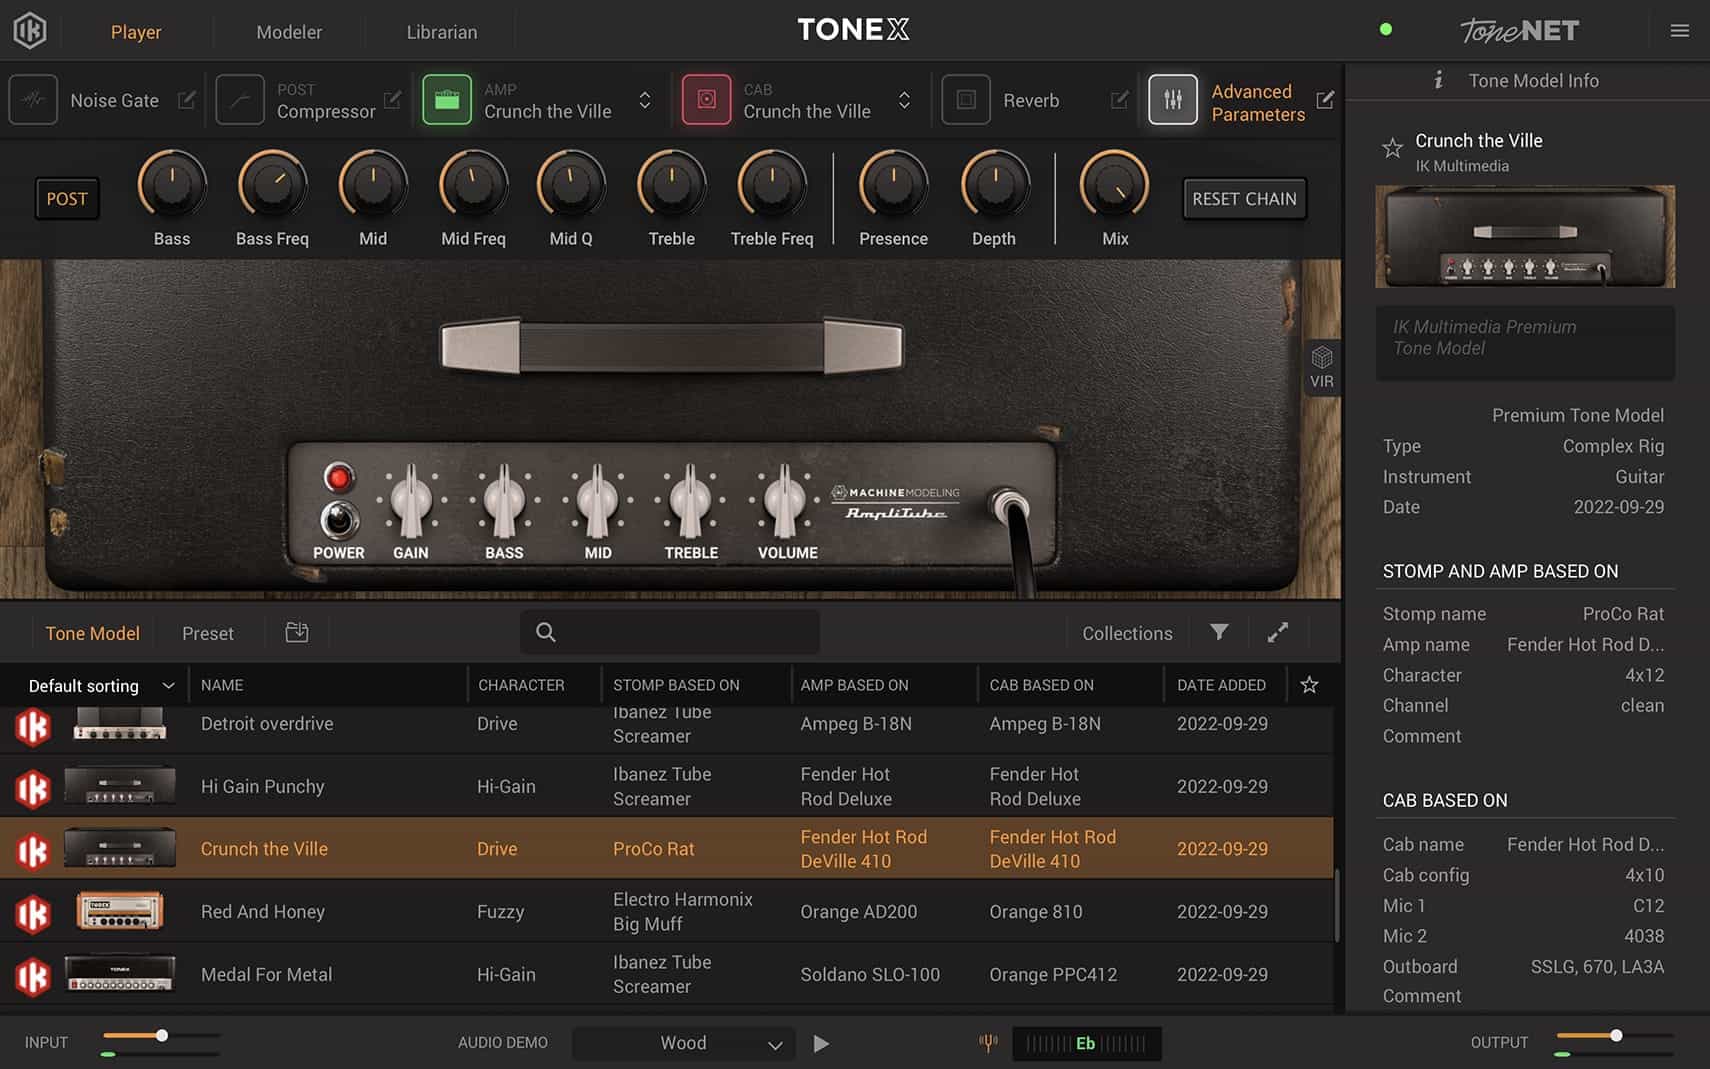Click the amp VOLUME knob
The width and height of the screenshot is (1710, 1069).
pyautogui.click(x=785, y=501)
